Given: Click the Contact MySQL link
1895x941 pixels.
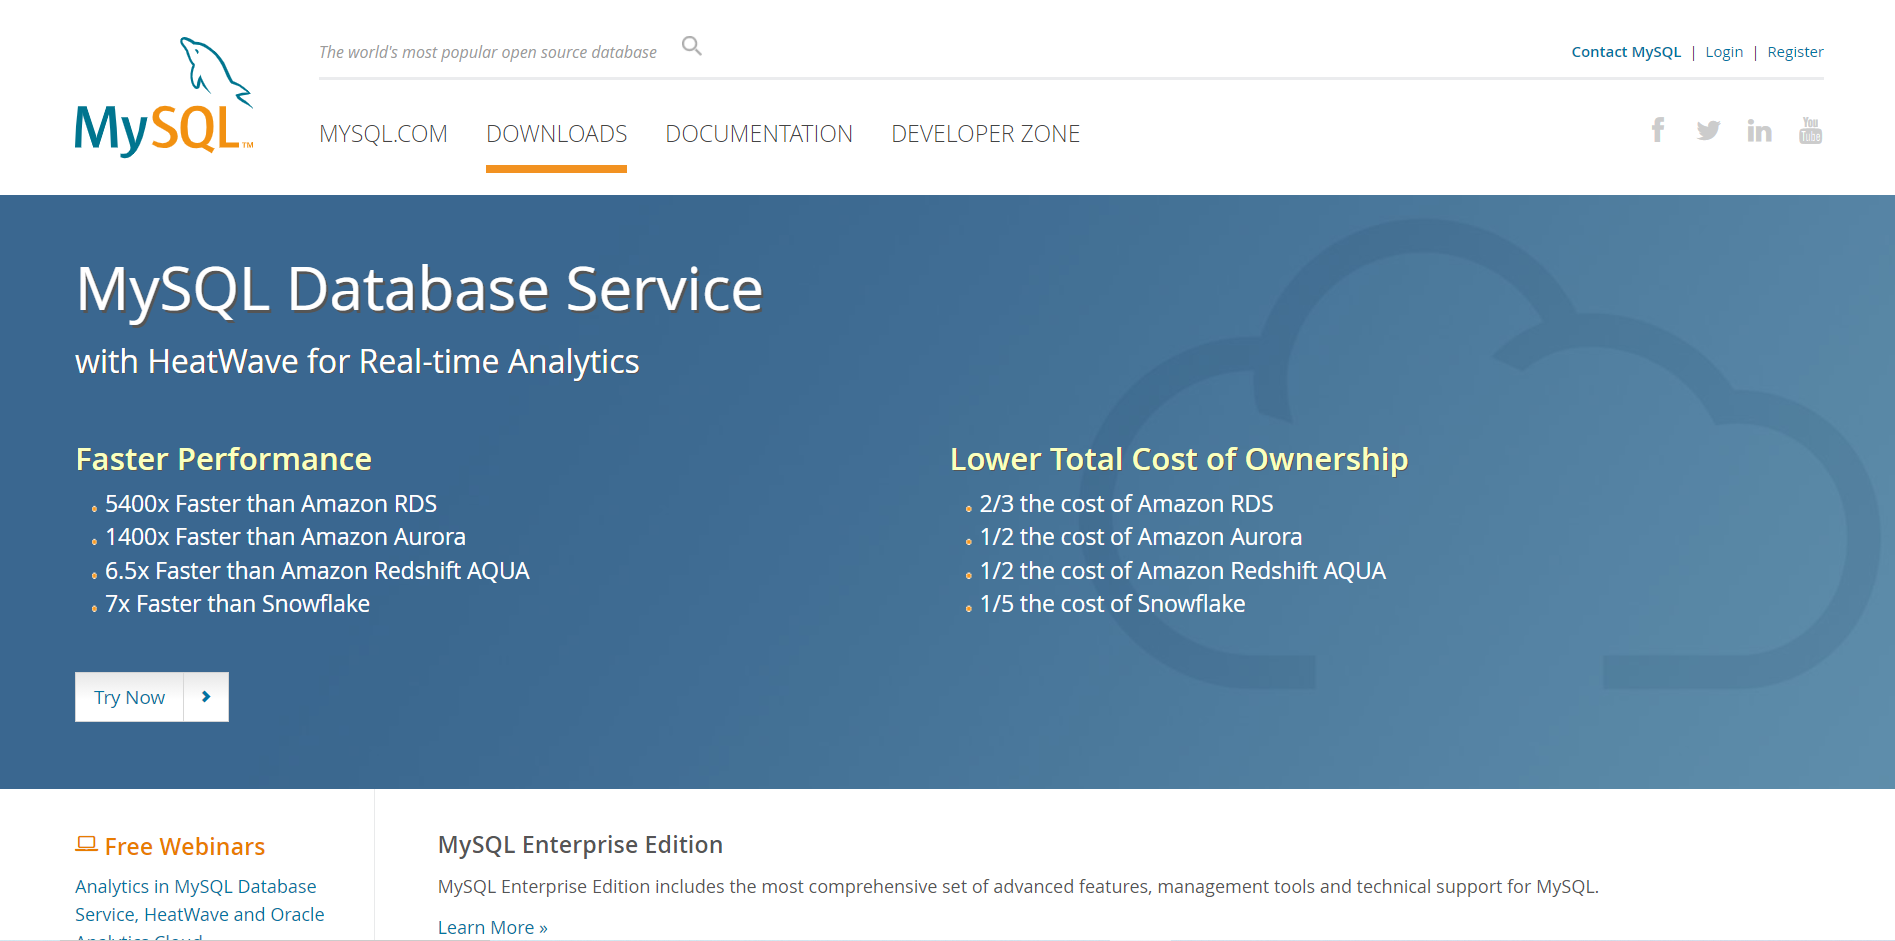Looking at the screenshot, I should click(x=1626, y=52).
